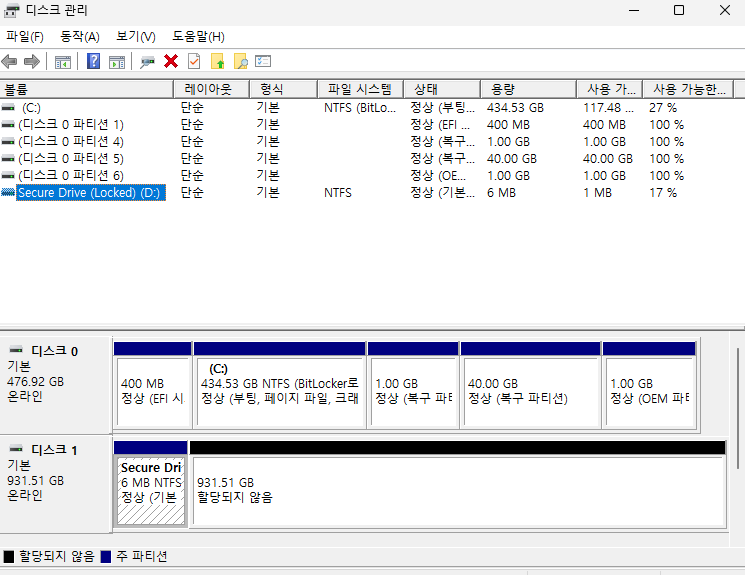This screenshot has width=745, height=575.
Task: Click the folder with green arrow icon
Action: [x=218, y=61]
